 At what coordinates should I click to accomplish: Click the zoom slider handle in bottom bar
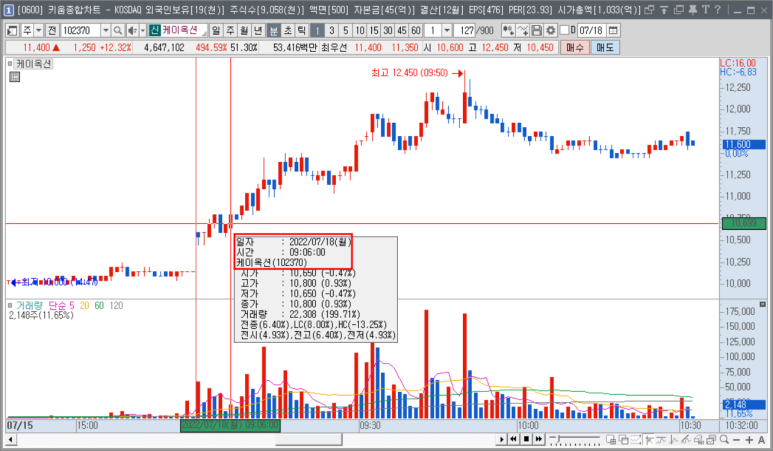(558, 438)
